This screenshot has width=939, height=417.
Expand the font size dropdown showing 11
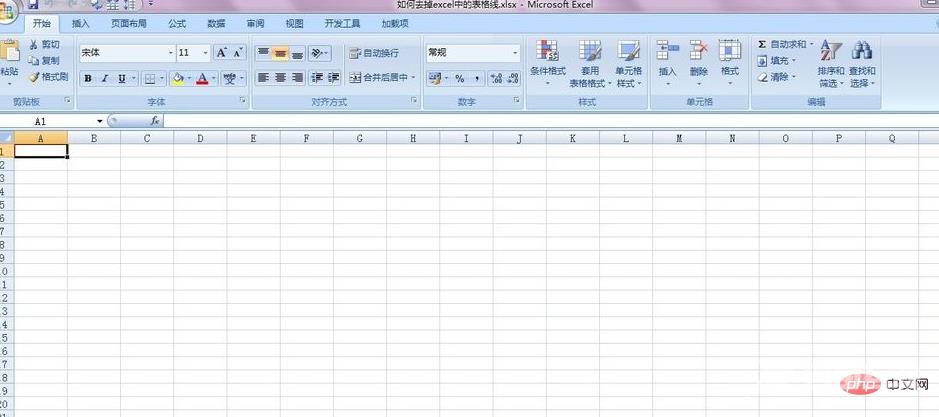point(206,53)
